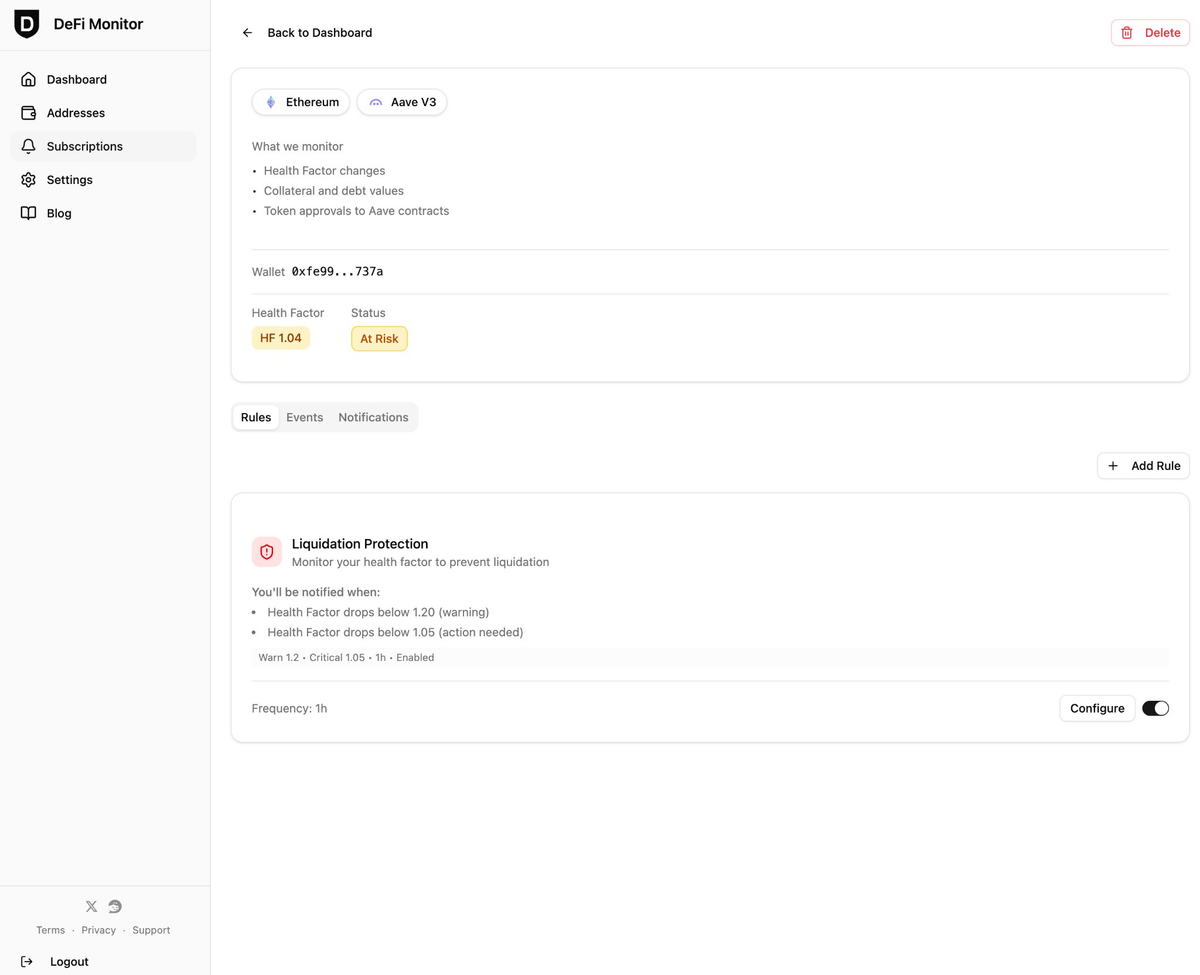Viewport: 1200px width, 975px height.
Task: Select the Rules tab
Action: coord(255,417)
